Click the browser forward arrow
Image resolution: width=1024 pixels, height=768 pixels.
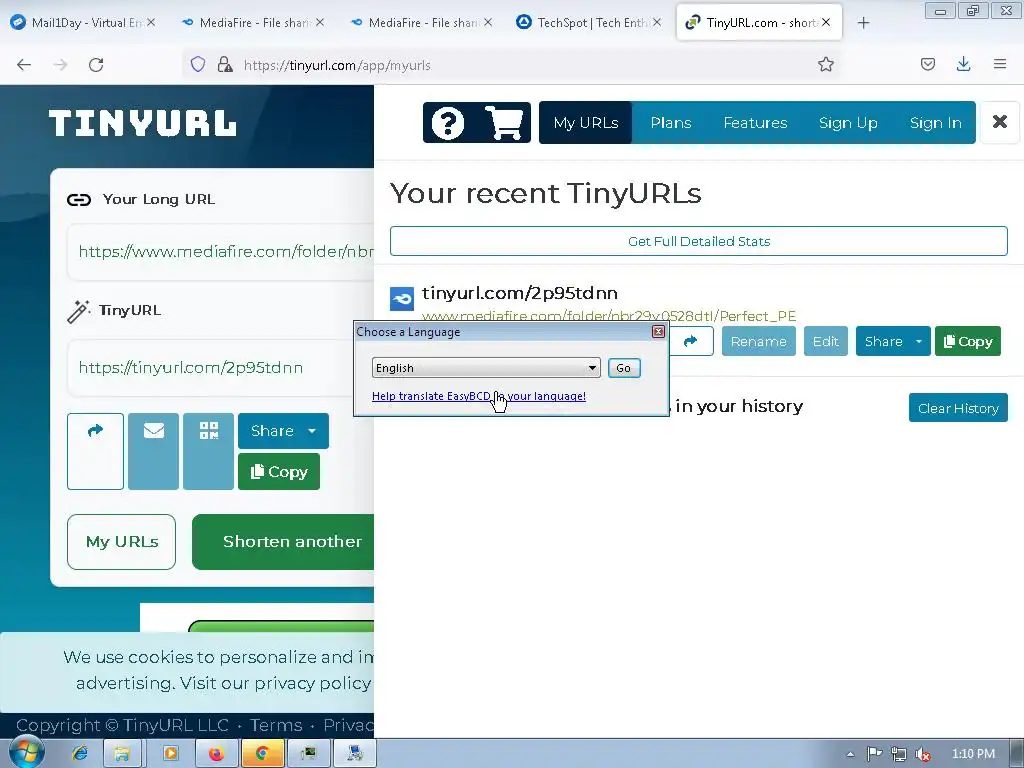click(x=60, y=65)
